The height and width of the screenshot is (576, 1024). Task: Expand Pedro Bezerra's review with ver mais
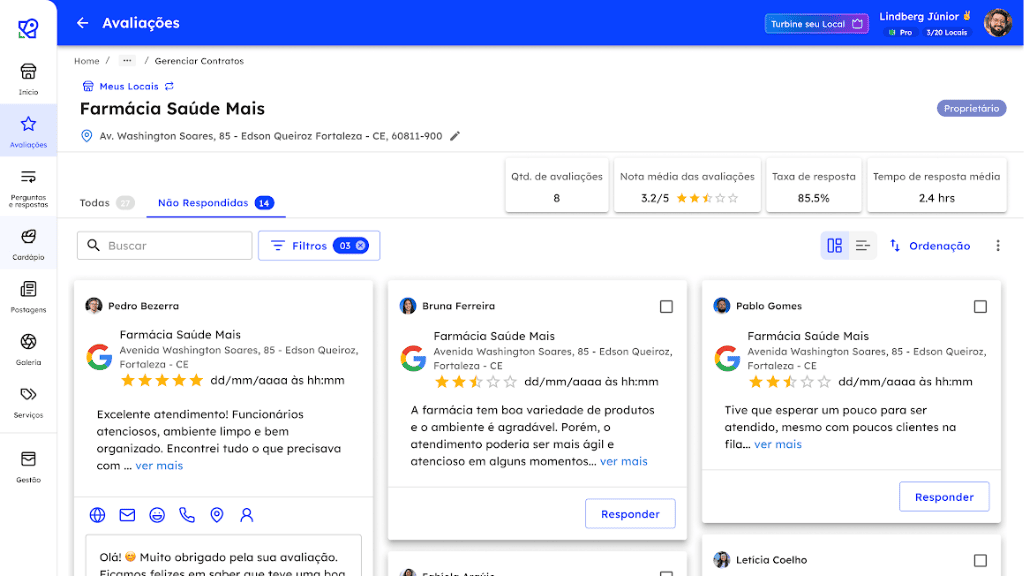(159, 466)
